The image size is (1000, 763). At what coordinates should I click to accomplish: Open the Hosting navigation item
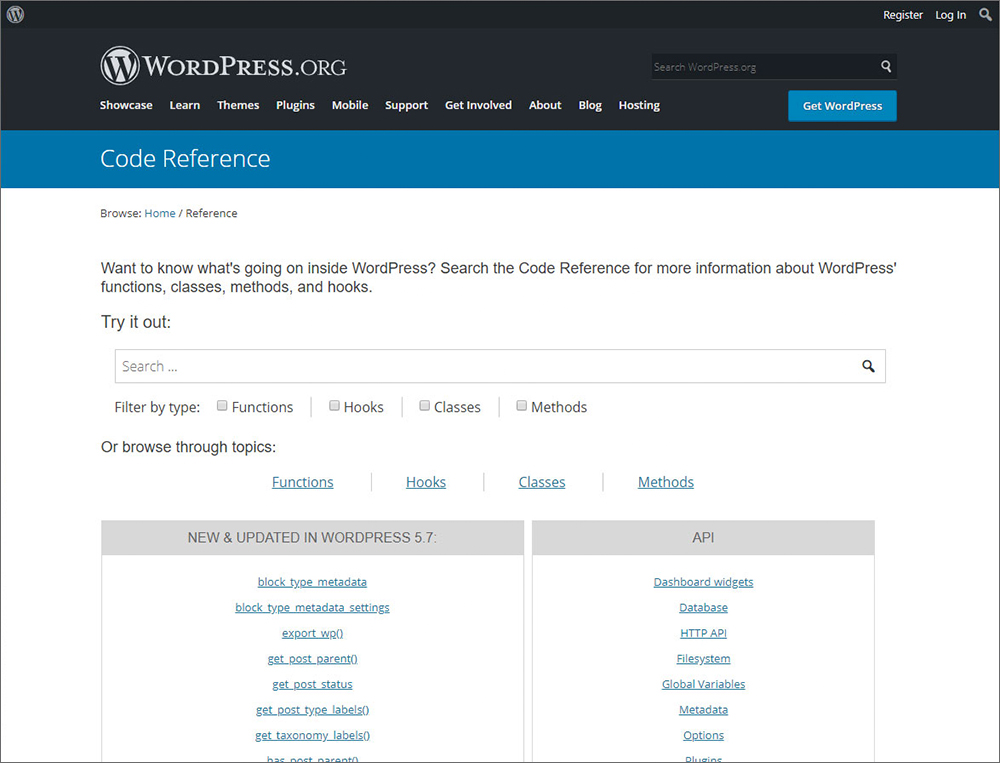coord(639,105)
